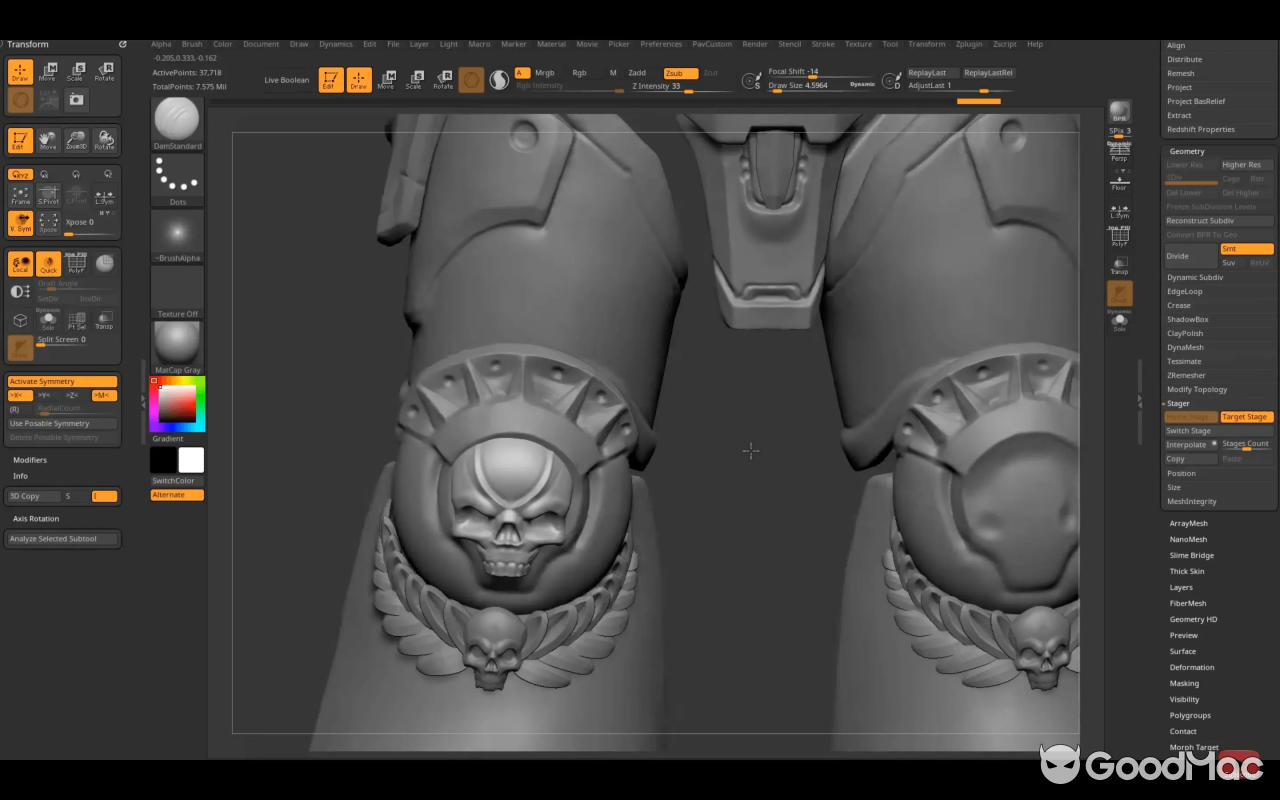Select the Rotate tool on the top shelf
This screenshot has width=1280, height=800.
[443, 80]
